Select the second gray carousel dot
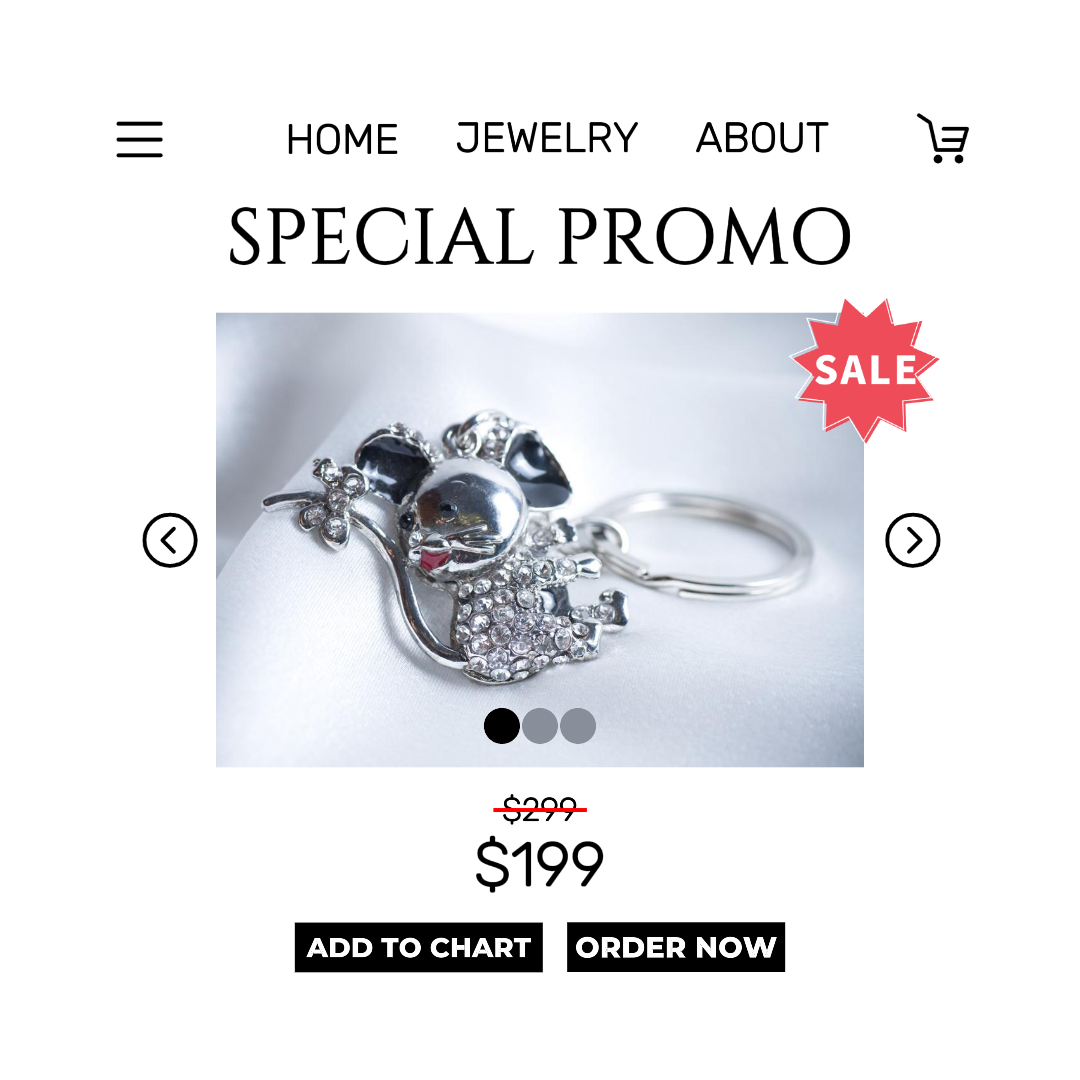This screenshot has width=1080, height=1080. click(x=540, y=726)
